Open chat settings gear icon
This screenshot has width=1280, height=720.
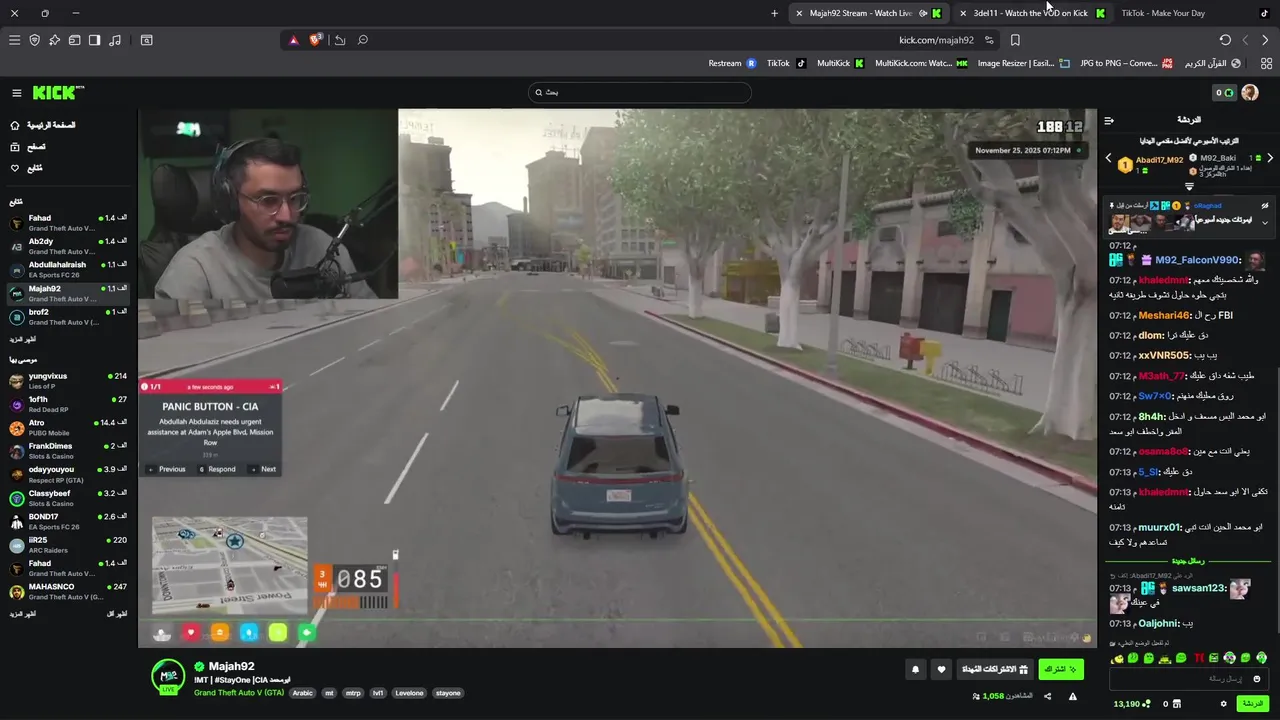(x=1223, y=704)
